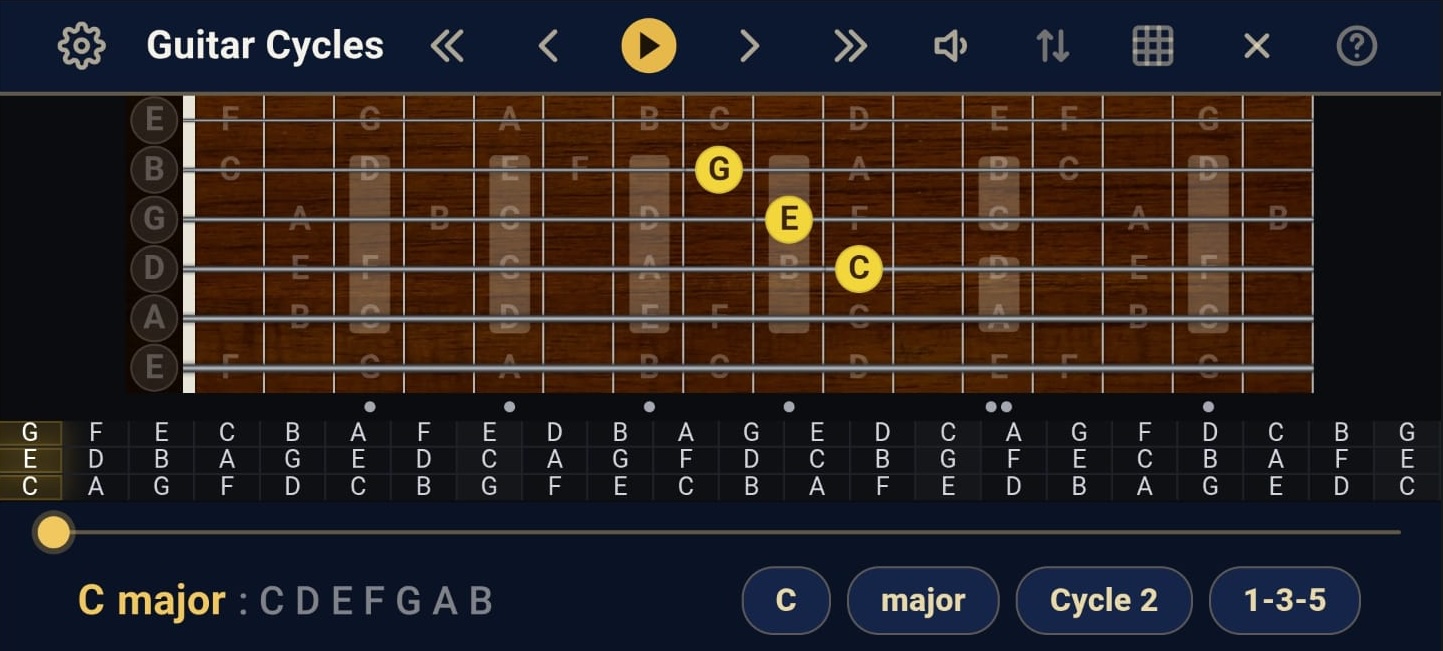
Task: Click the yellow G note on fretboard
Action: 719,169
